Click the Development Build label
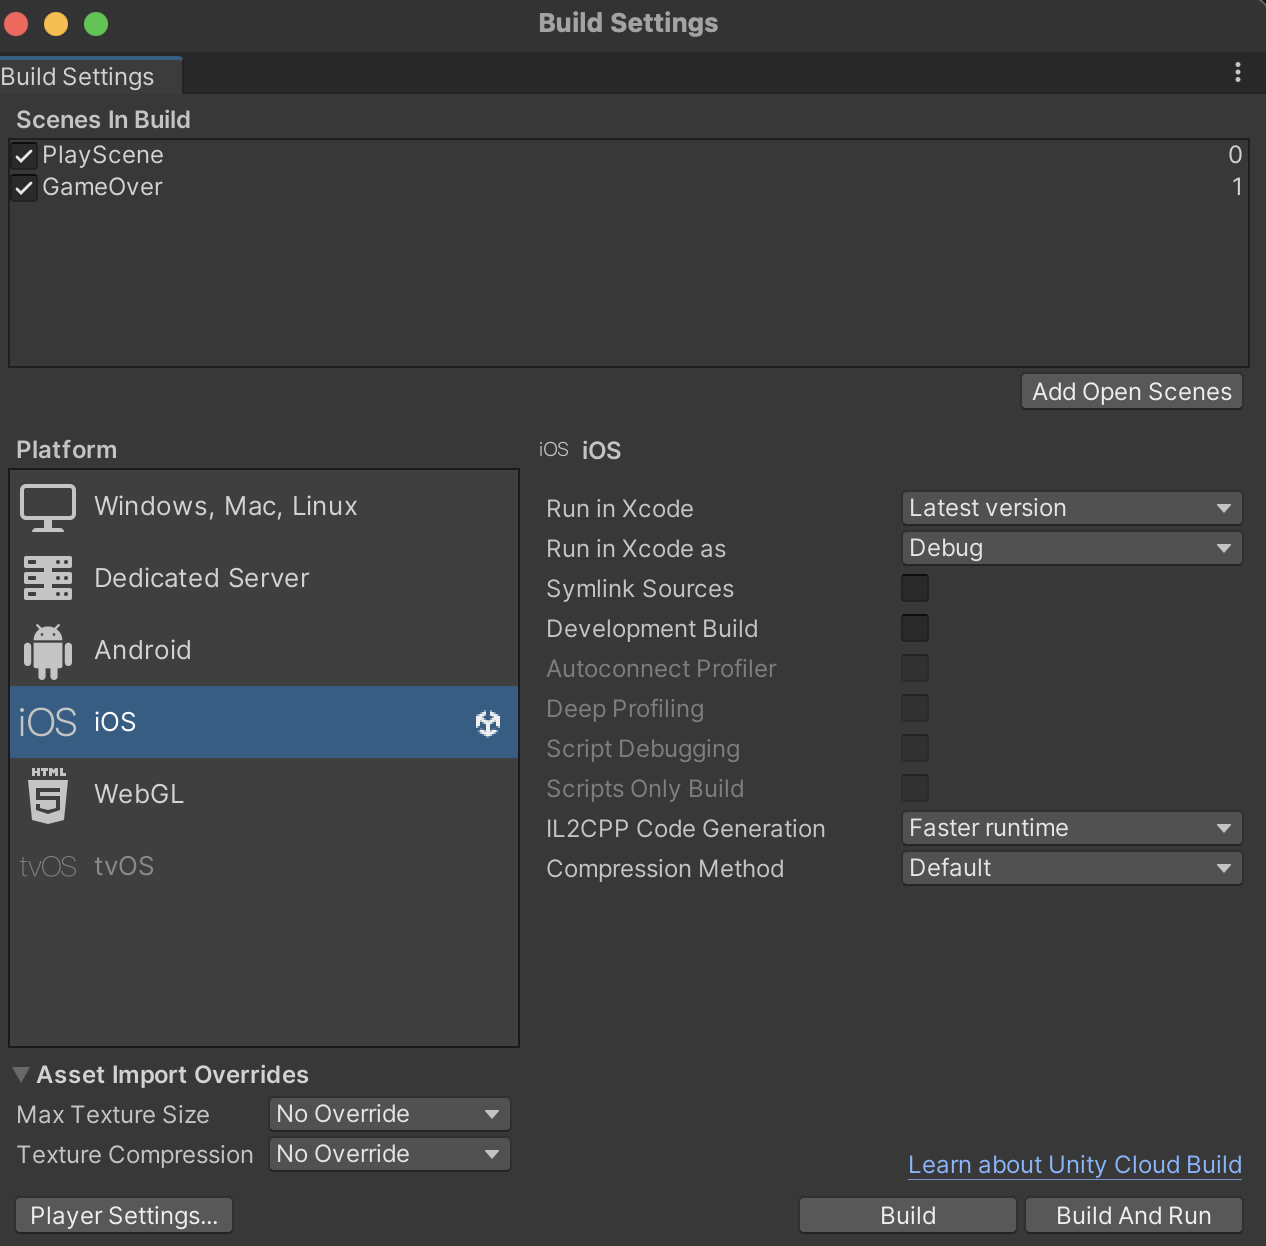 (x=652, y=629)
